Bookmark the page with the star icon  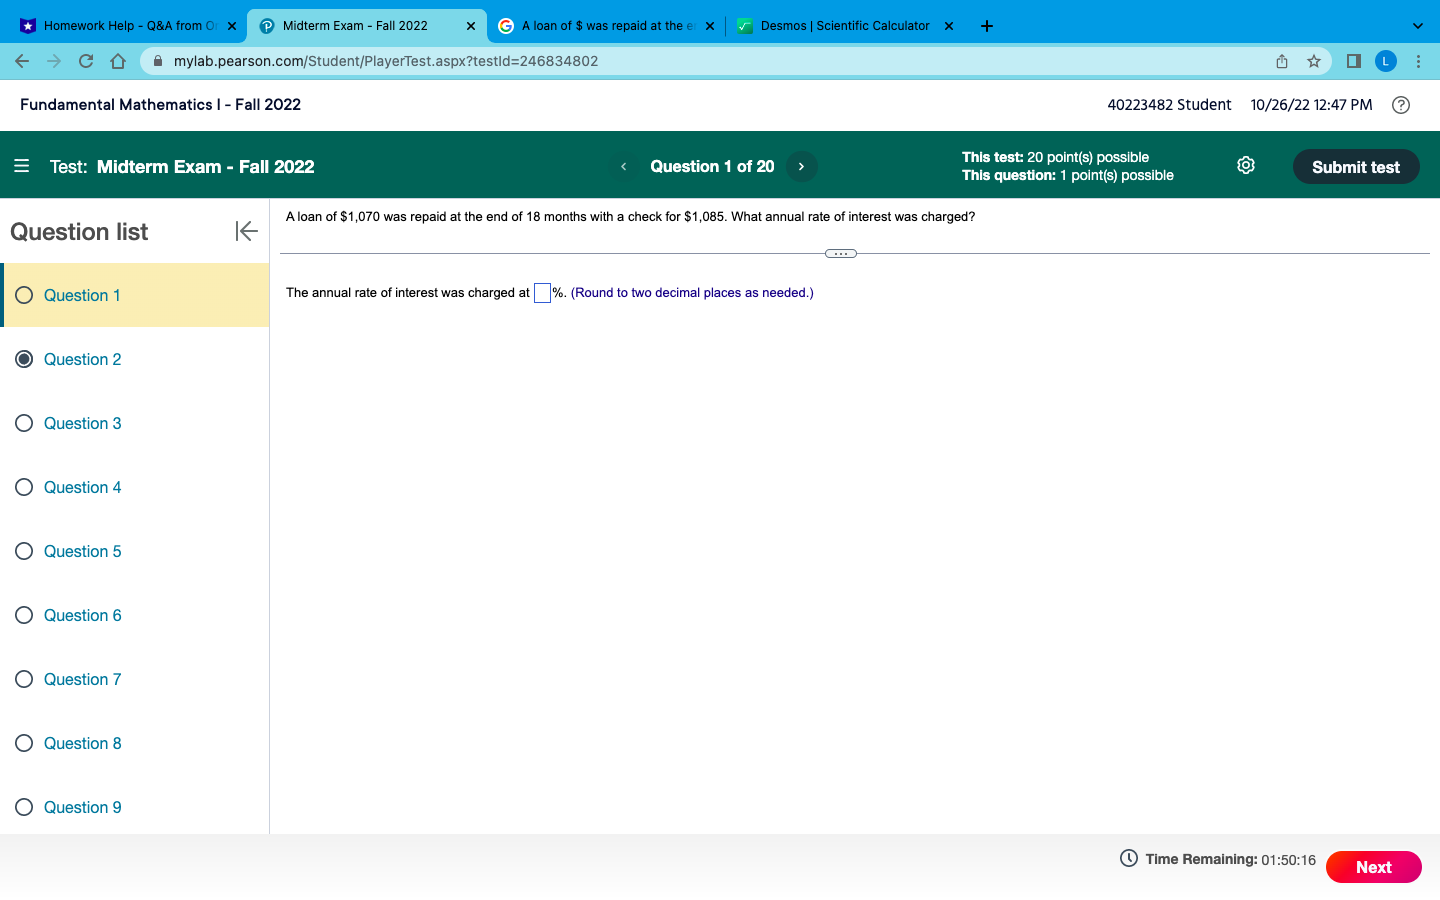(x=1314, y=61)
